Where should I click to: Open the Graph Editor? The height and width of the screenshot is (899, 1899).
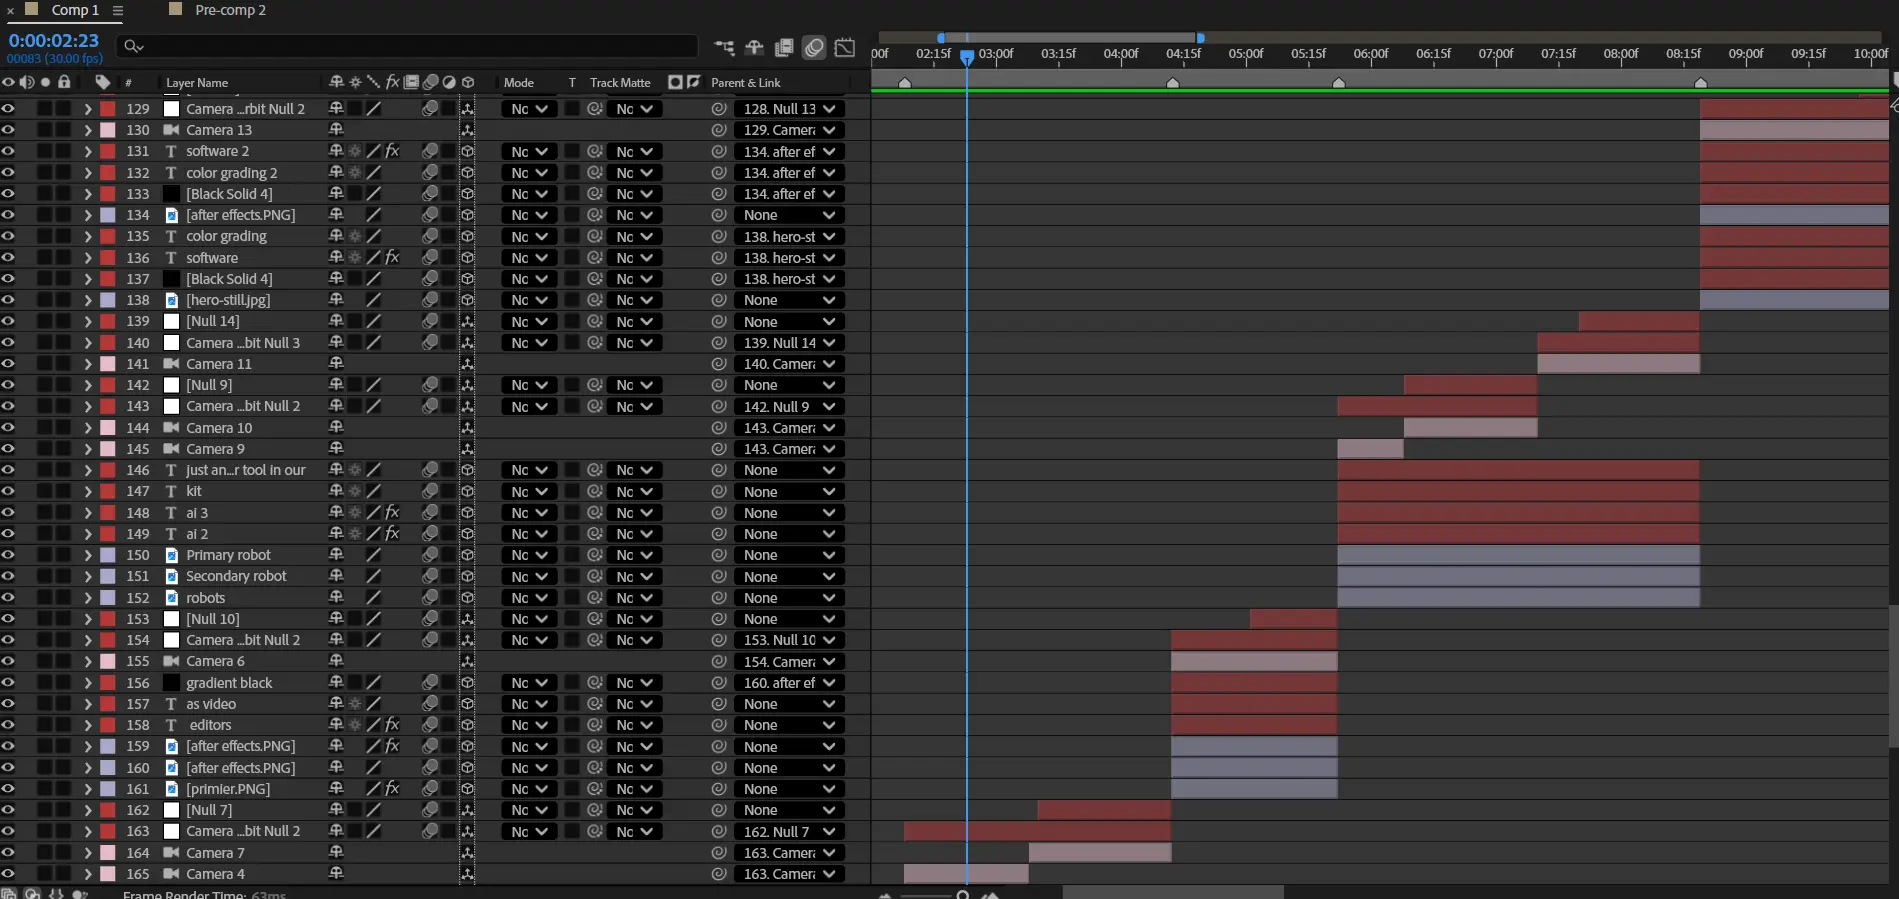pyautogui.click(x=845, y=47)
